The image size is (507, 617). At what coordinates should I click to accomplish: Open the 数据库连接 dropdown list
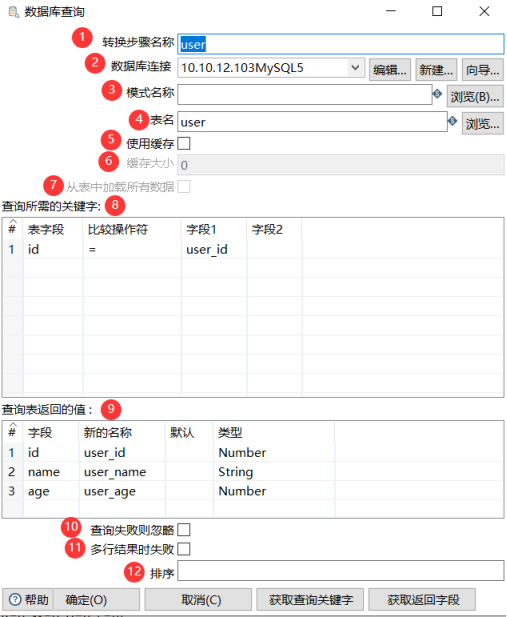355,68
